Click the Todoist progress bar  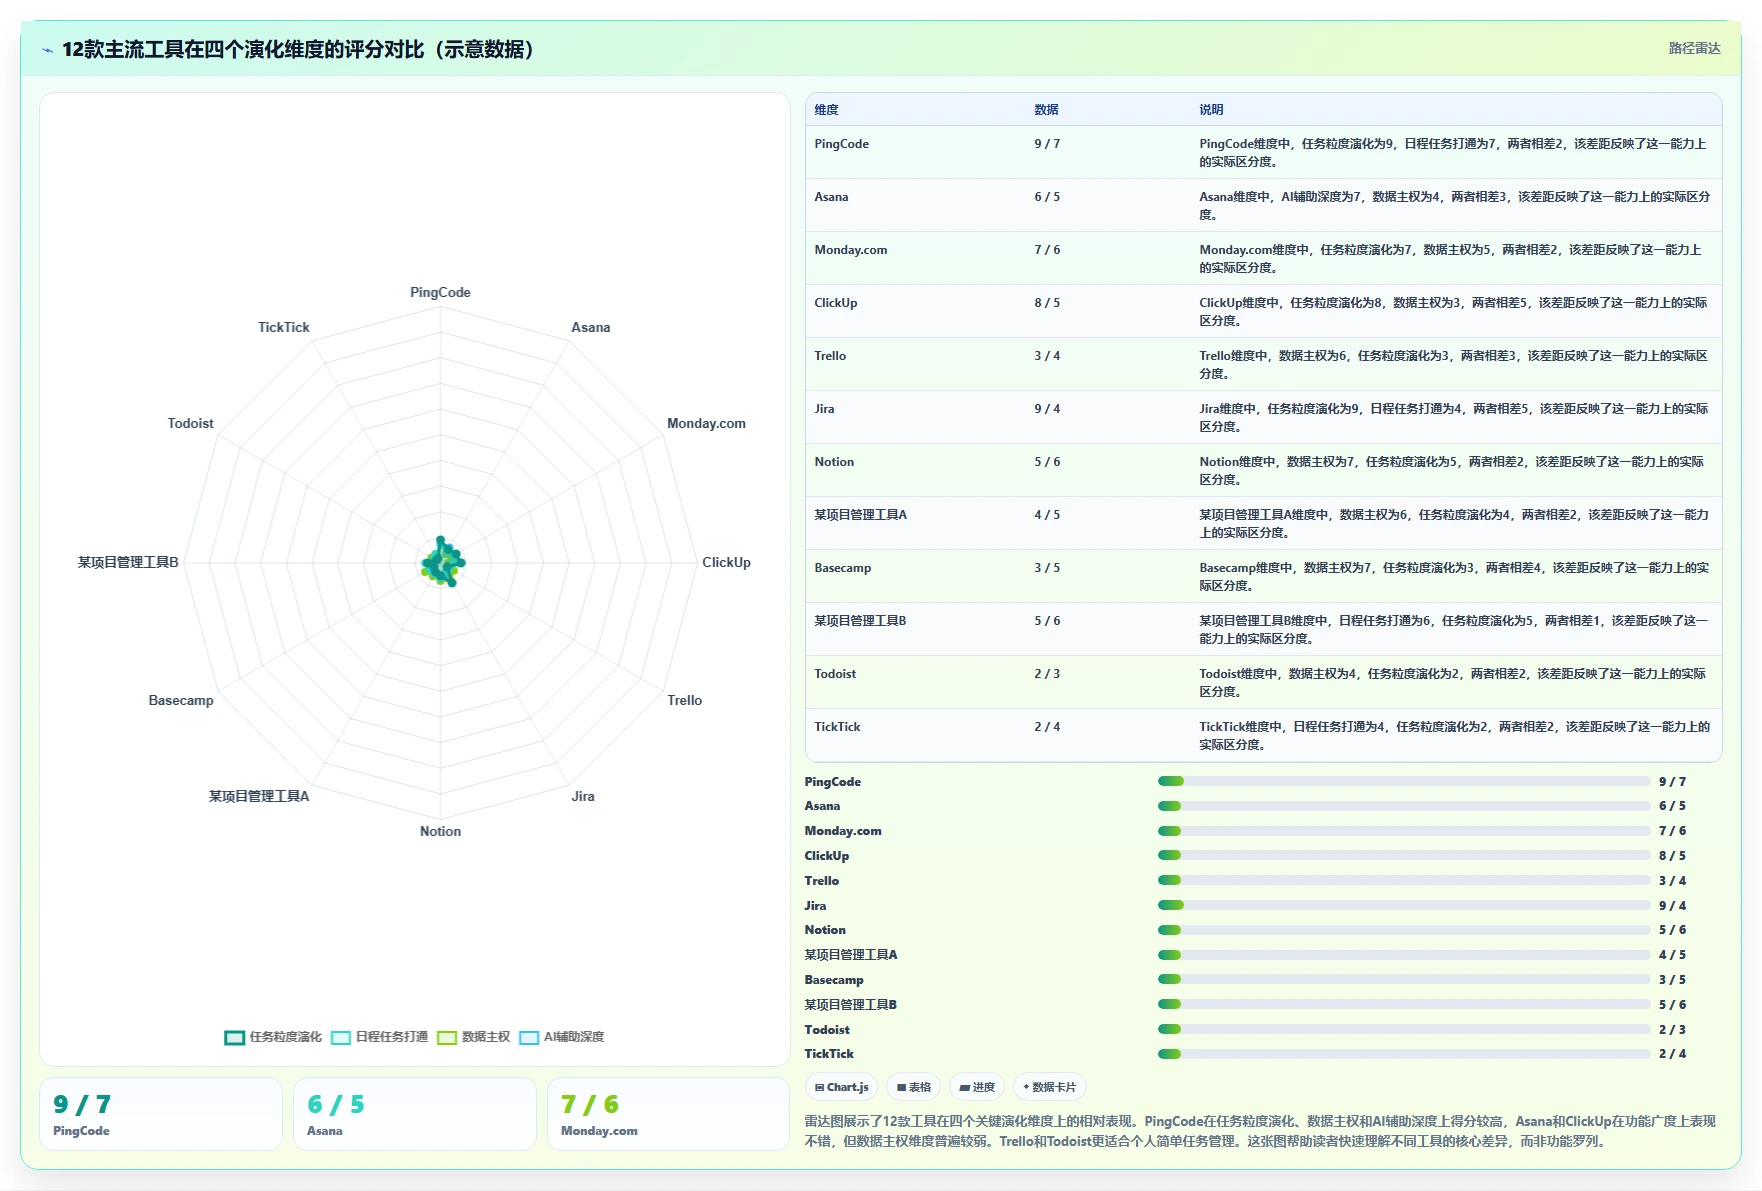(x=1404, y=1029)
